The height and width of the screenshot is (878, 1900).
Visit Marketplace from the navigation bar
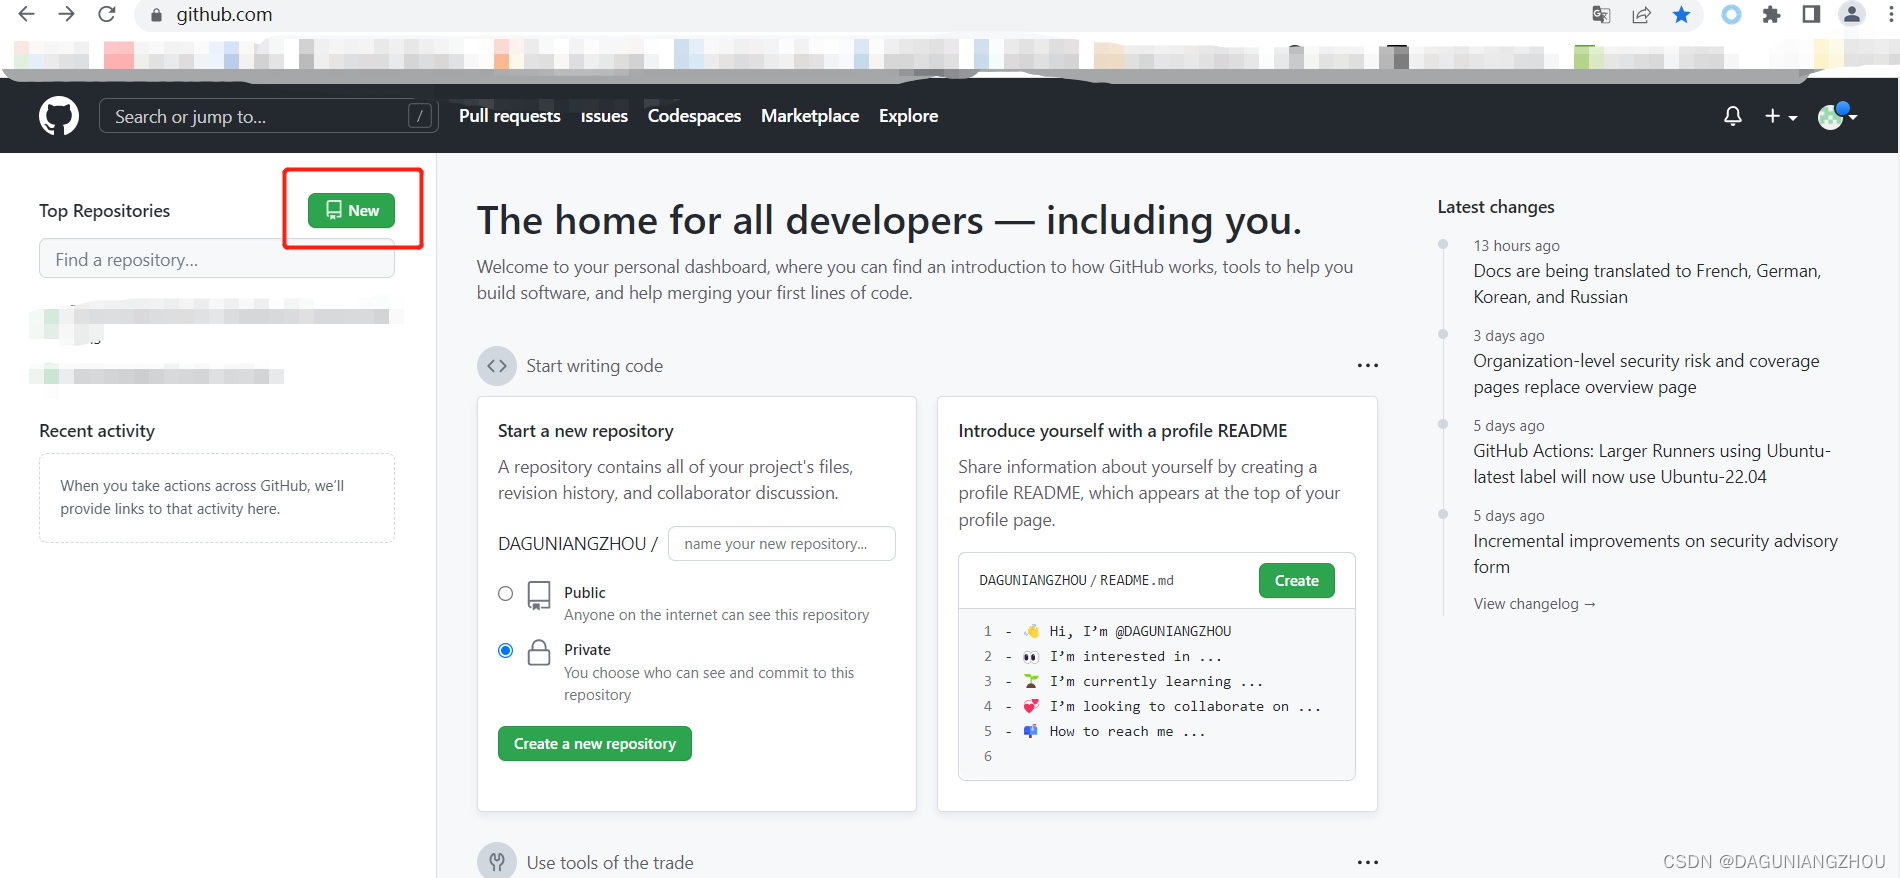pyautogui.click(x=810, y=116)
